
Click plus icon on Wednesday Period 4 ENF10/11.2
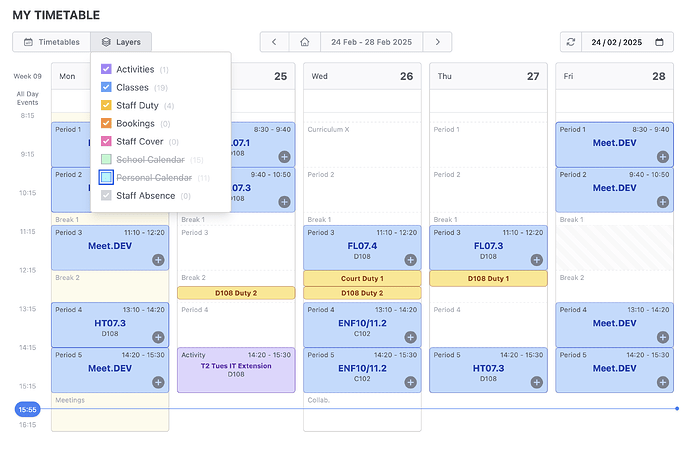tap(411, 337)
